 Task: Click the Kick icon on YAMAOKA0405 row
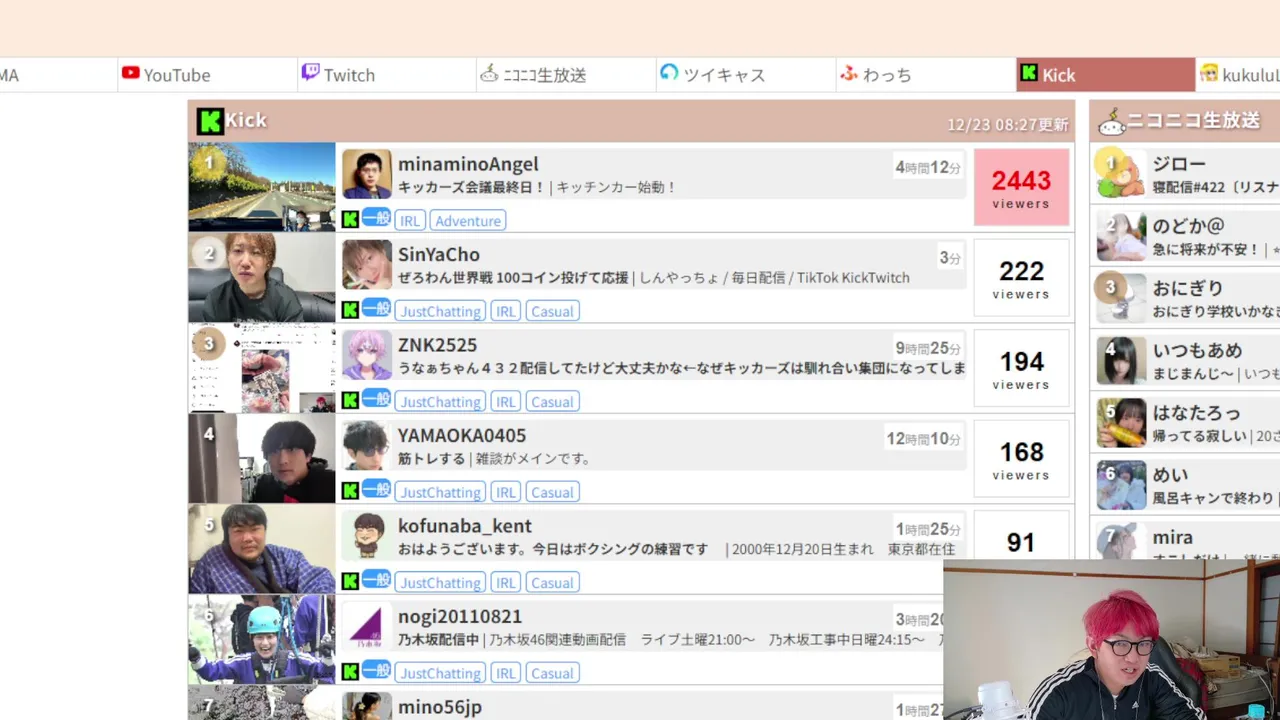[x=350, y=491]
